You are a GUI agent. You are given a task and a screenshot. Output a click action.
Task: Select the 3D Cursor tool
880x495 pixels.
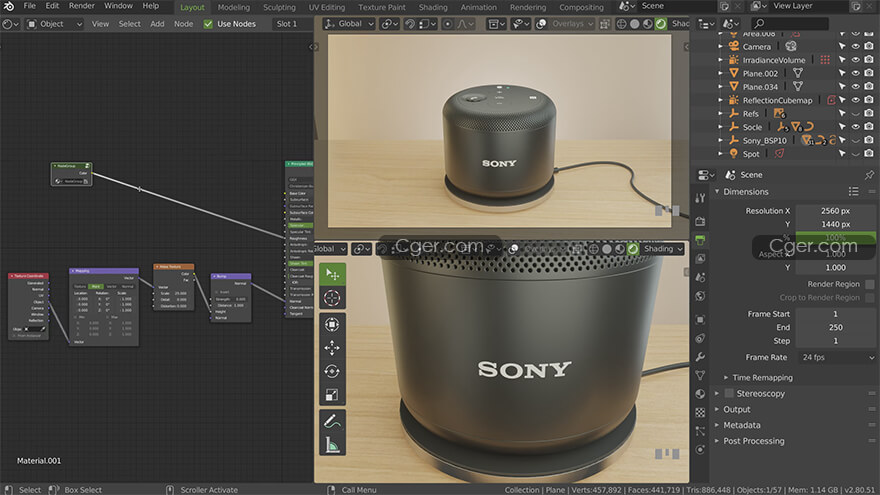332,297
